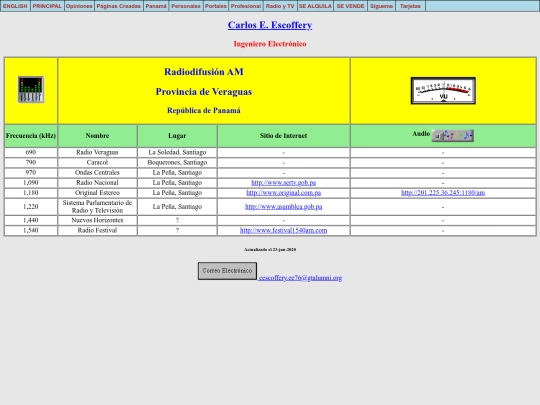
Task: Open the Portales menu
Action: click(x=216, y=6)
